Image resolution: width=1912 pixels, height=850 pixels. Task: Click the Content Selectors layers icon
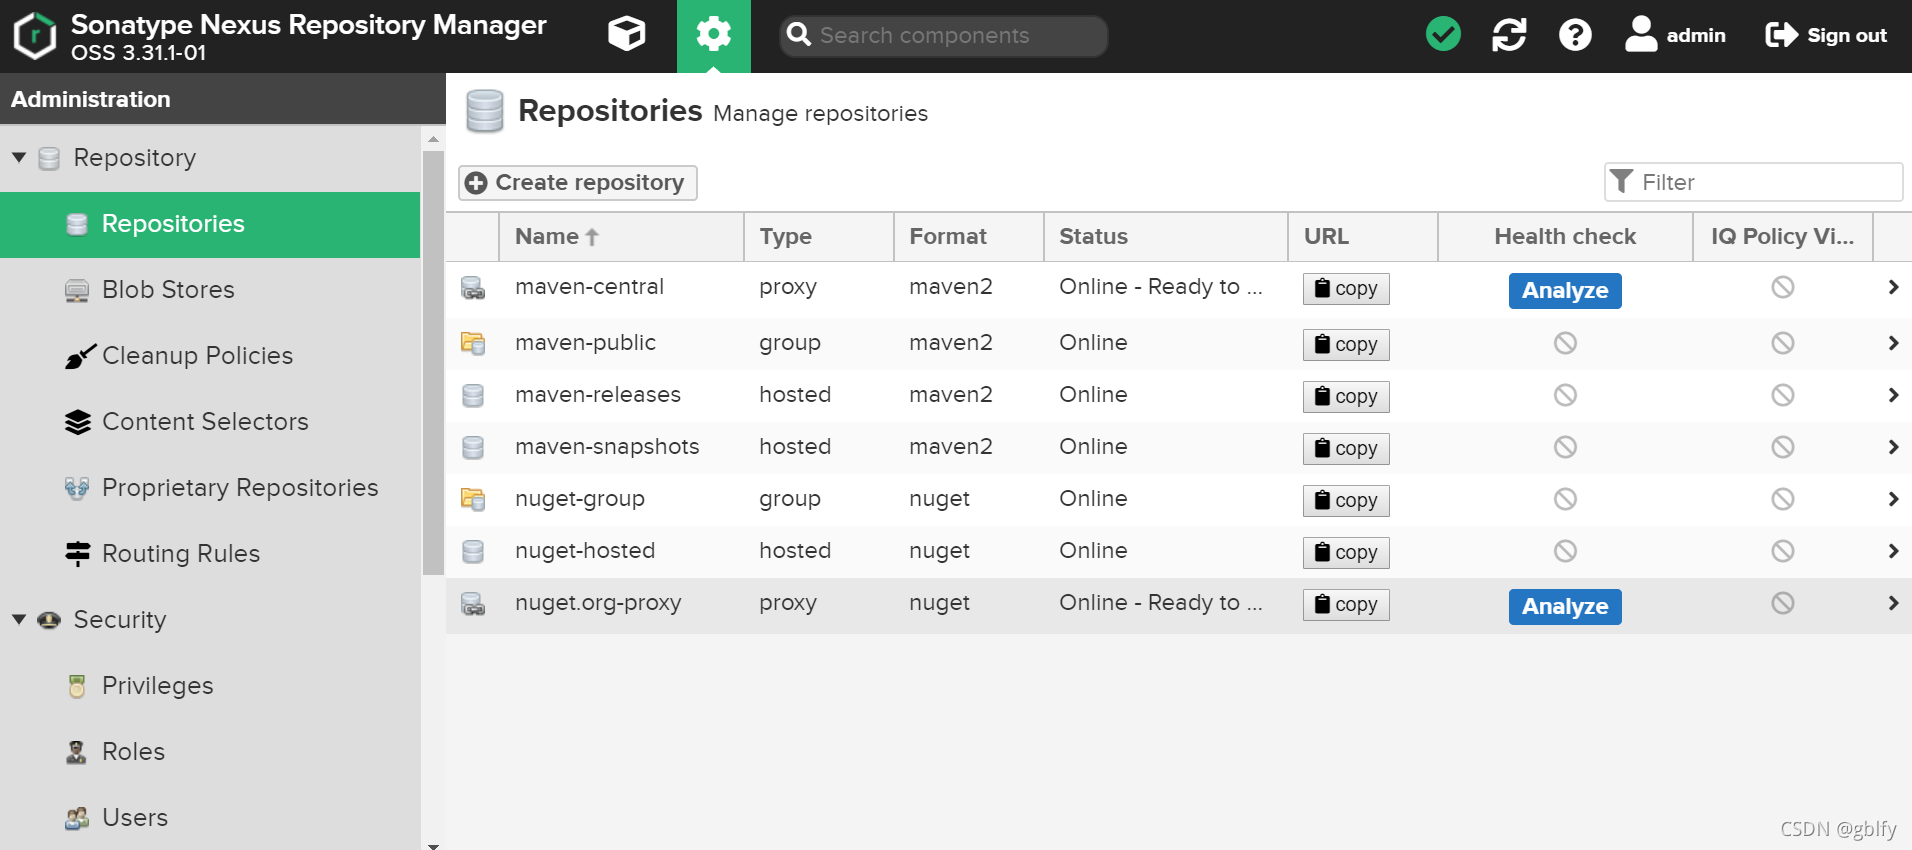(78, 423)
